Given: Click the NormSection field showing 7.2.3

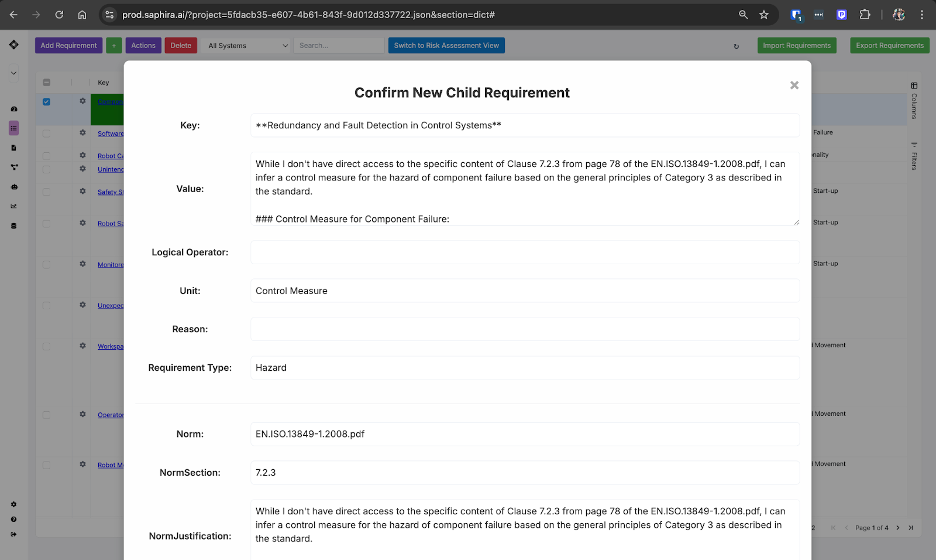Looking at the screenshot, I should (525, 472).
